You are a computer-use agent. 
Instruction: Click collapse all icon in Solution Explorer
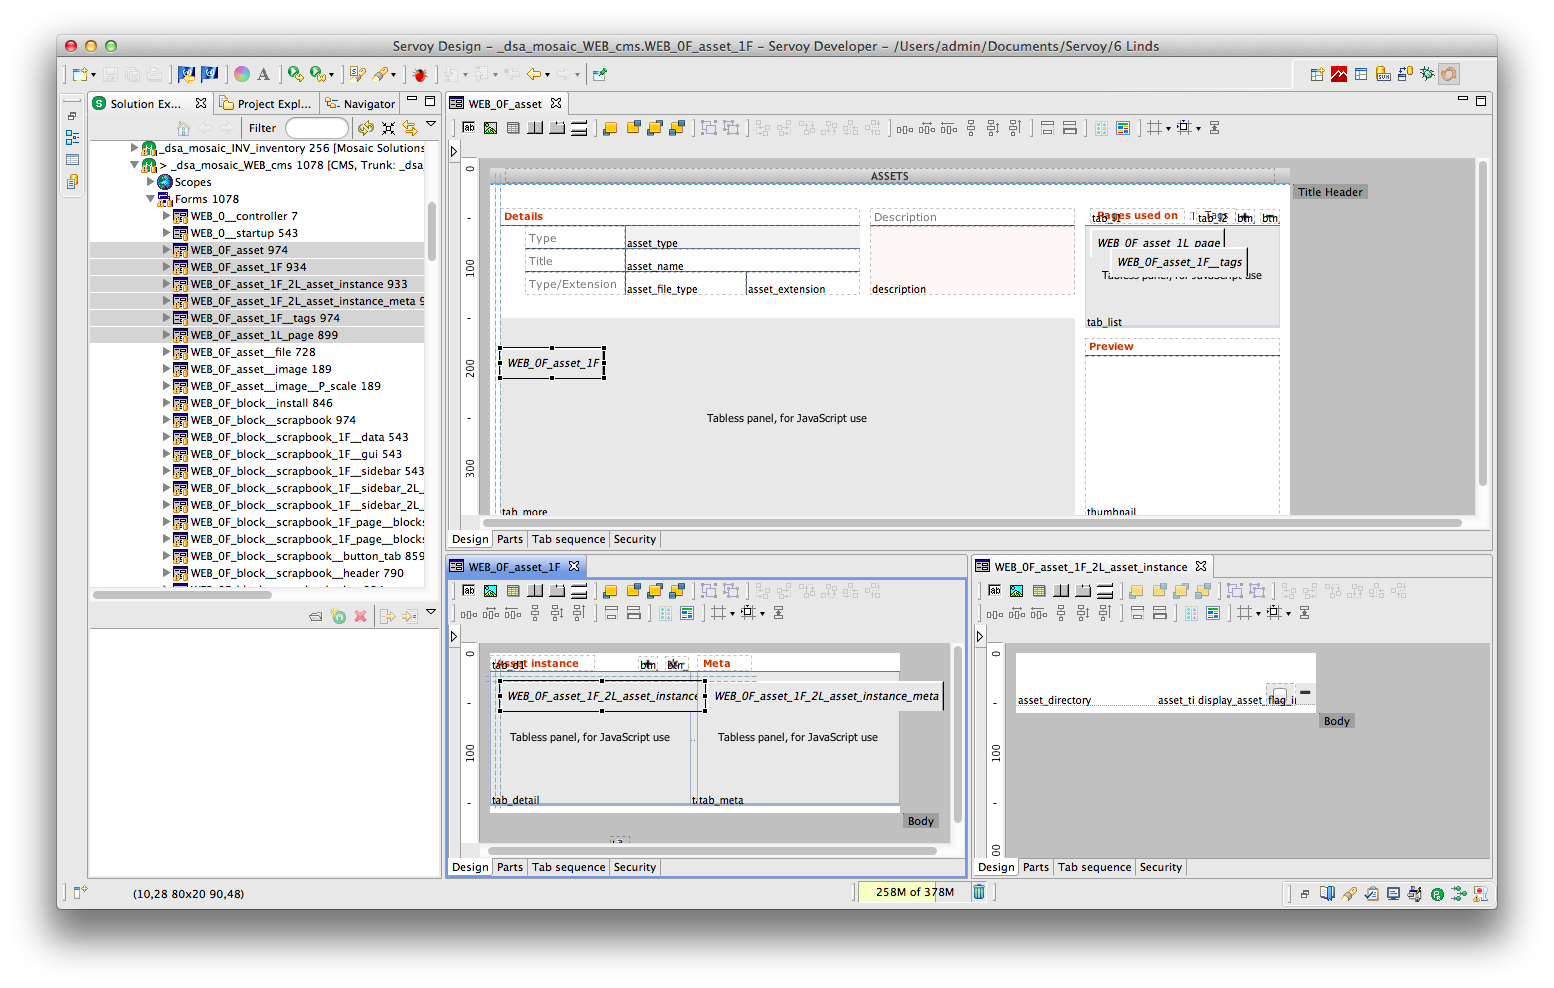388,128
